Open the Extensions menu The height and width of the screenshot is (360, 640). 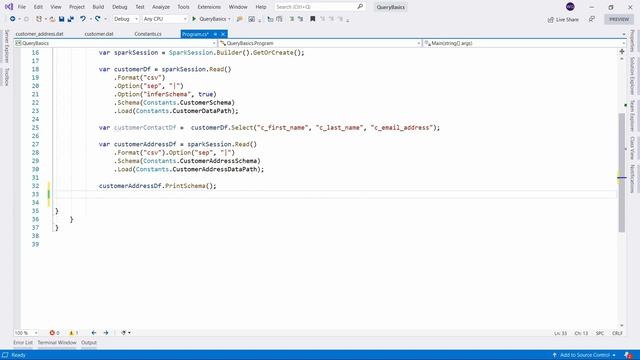tap(209, 7)
